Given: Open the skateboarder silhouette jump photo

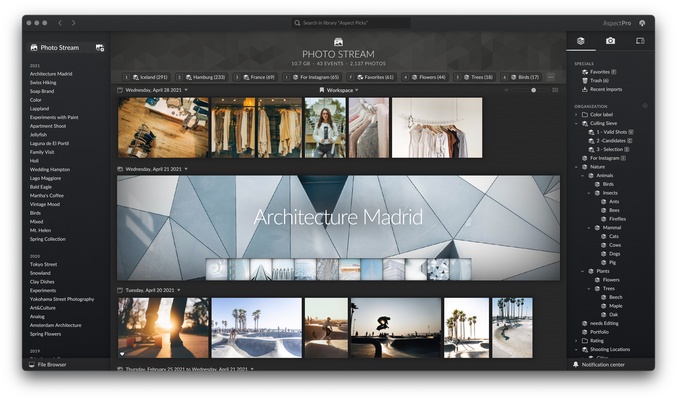Looking at the screenshot, I should click(x=395, y=328).
